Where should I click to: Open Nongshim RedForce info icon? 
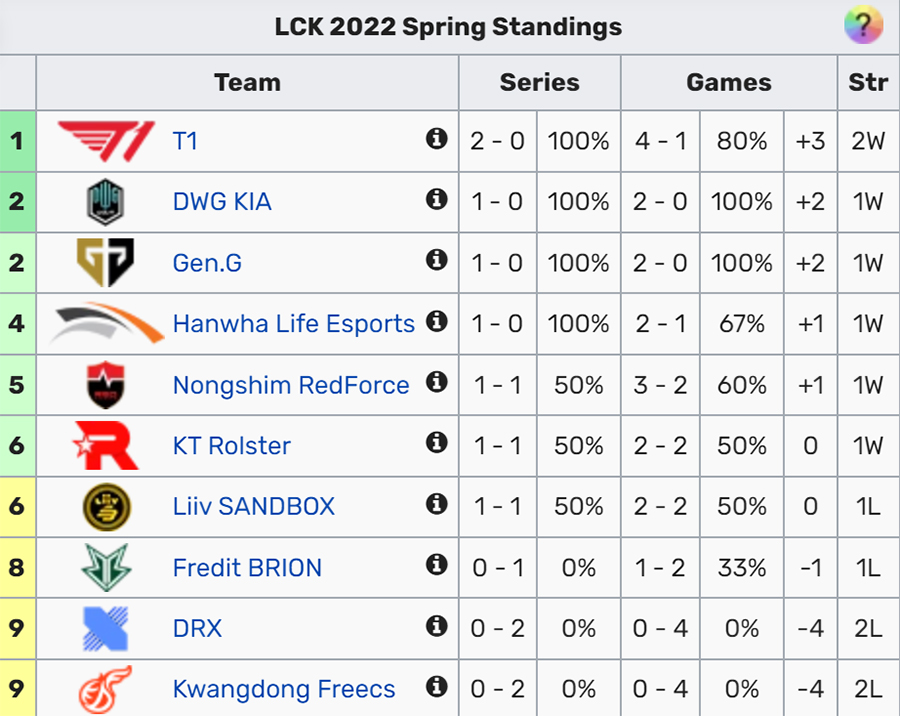pos(437,382)
